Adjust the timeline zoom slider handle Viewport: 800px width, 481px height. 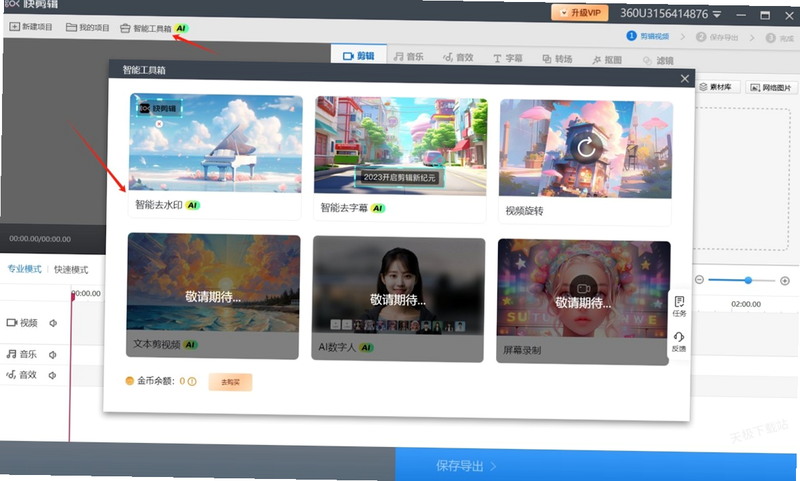[748, 280]
